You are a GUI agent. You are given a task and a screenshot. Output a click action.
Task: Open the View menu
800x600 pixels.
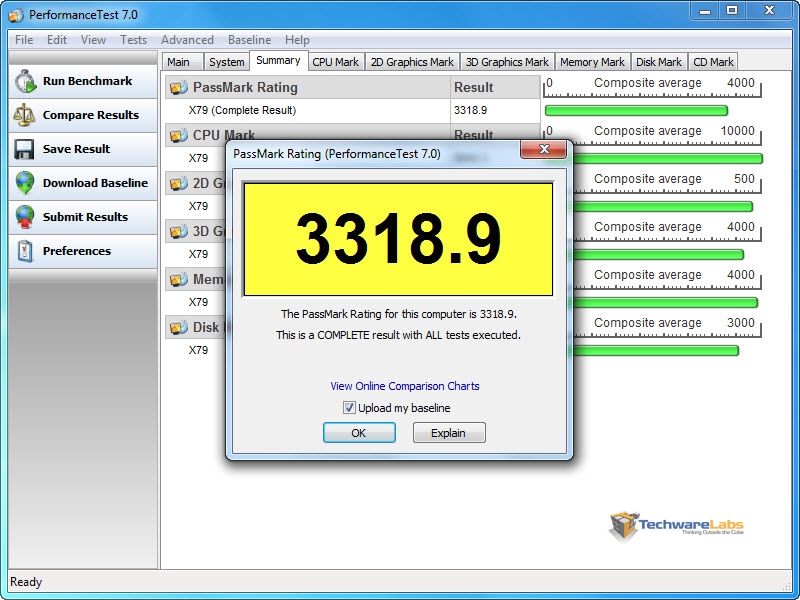click(93, 40)
